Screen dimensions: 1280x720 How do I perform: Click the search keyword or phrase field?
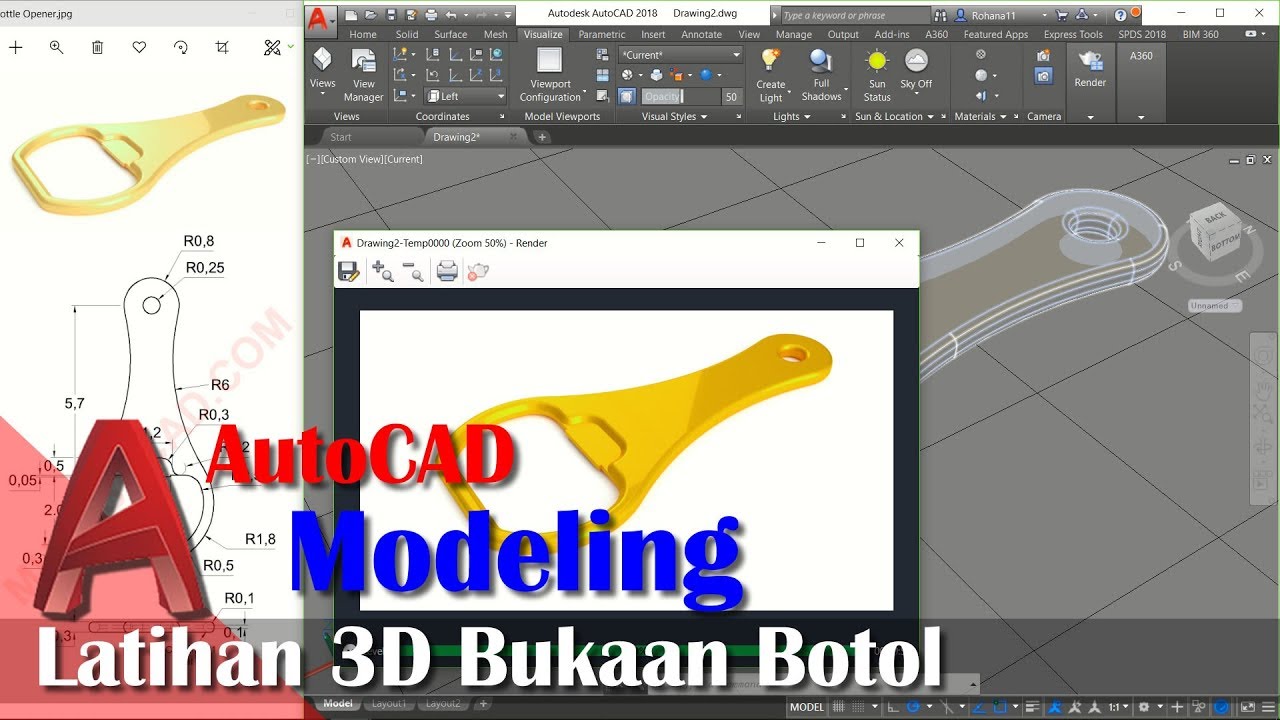click(853, 15)
